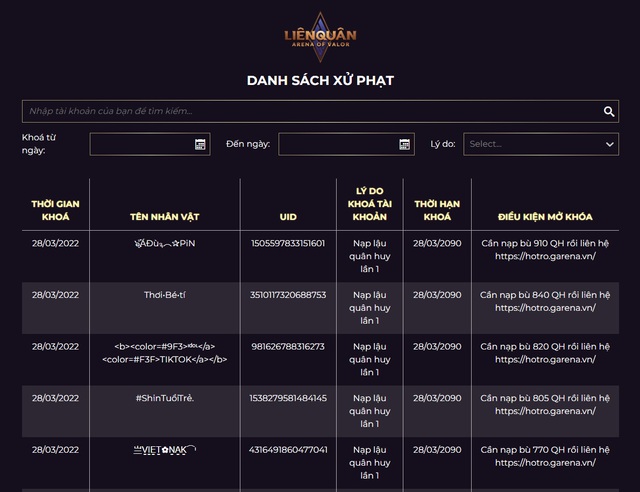Open hotro.garena.vn link in 805 QH row
The width and height of the screenshot is (640, 492).
click(x=545, y=411)
